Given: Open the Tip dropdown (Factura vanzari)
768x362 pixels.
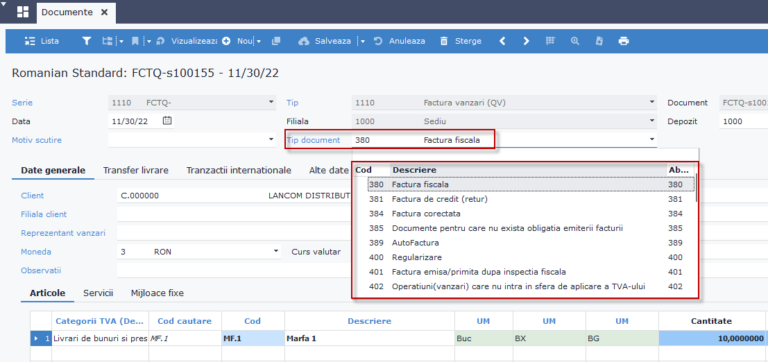Looking at the screenshot, I should tap(652, 102).
